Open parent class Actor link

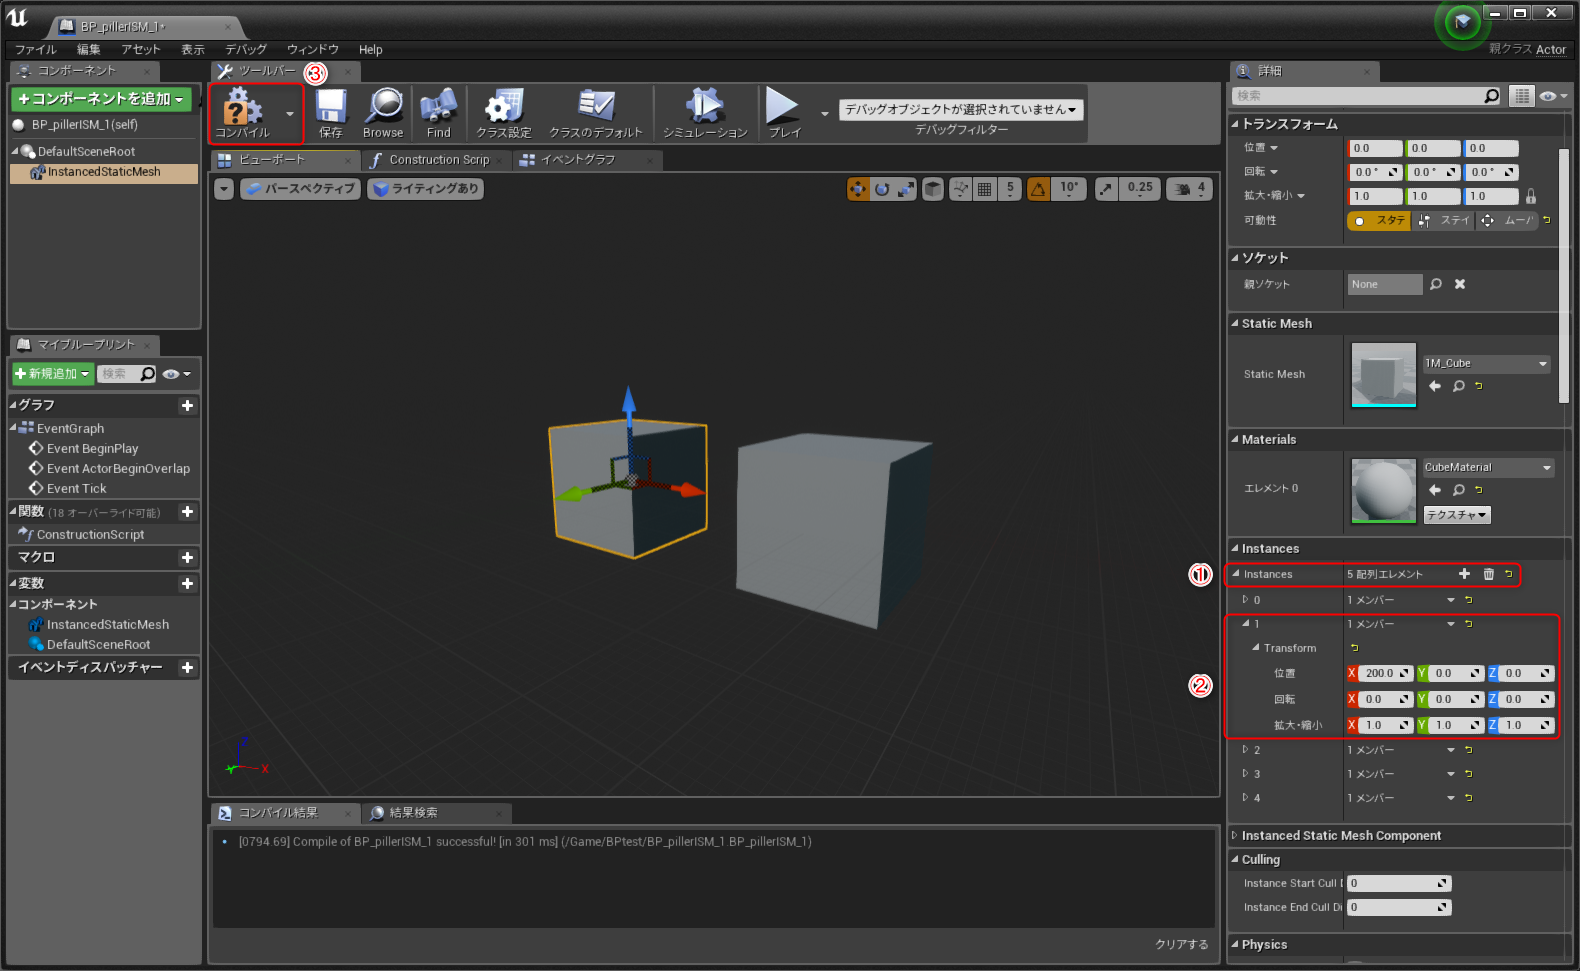click(1551, 50)
